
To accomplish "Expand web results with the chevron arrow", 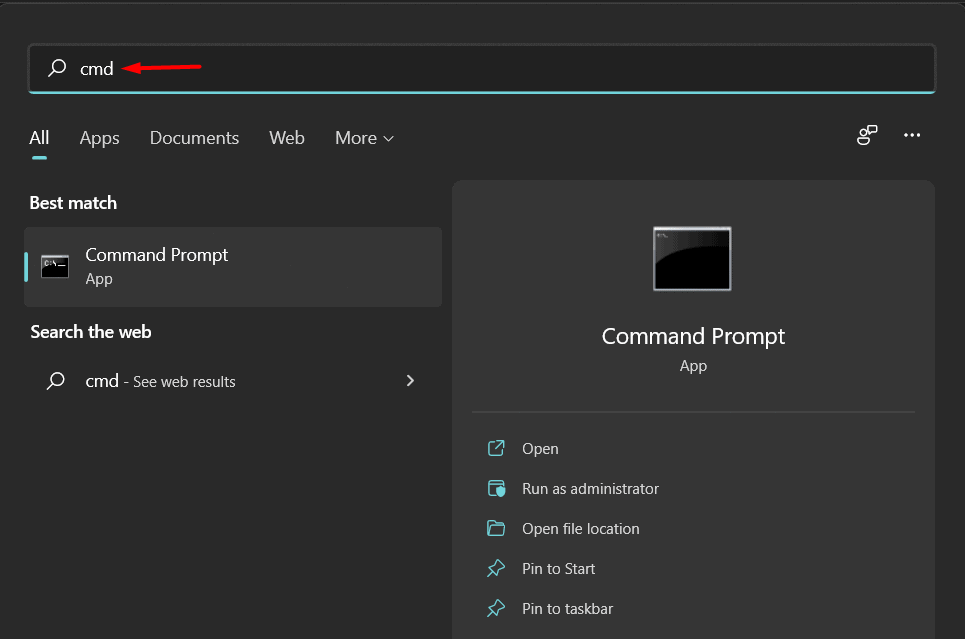I will pos(410,381).
